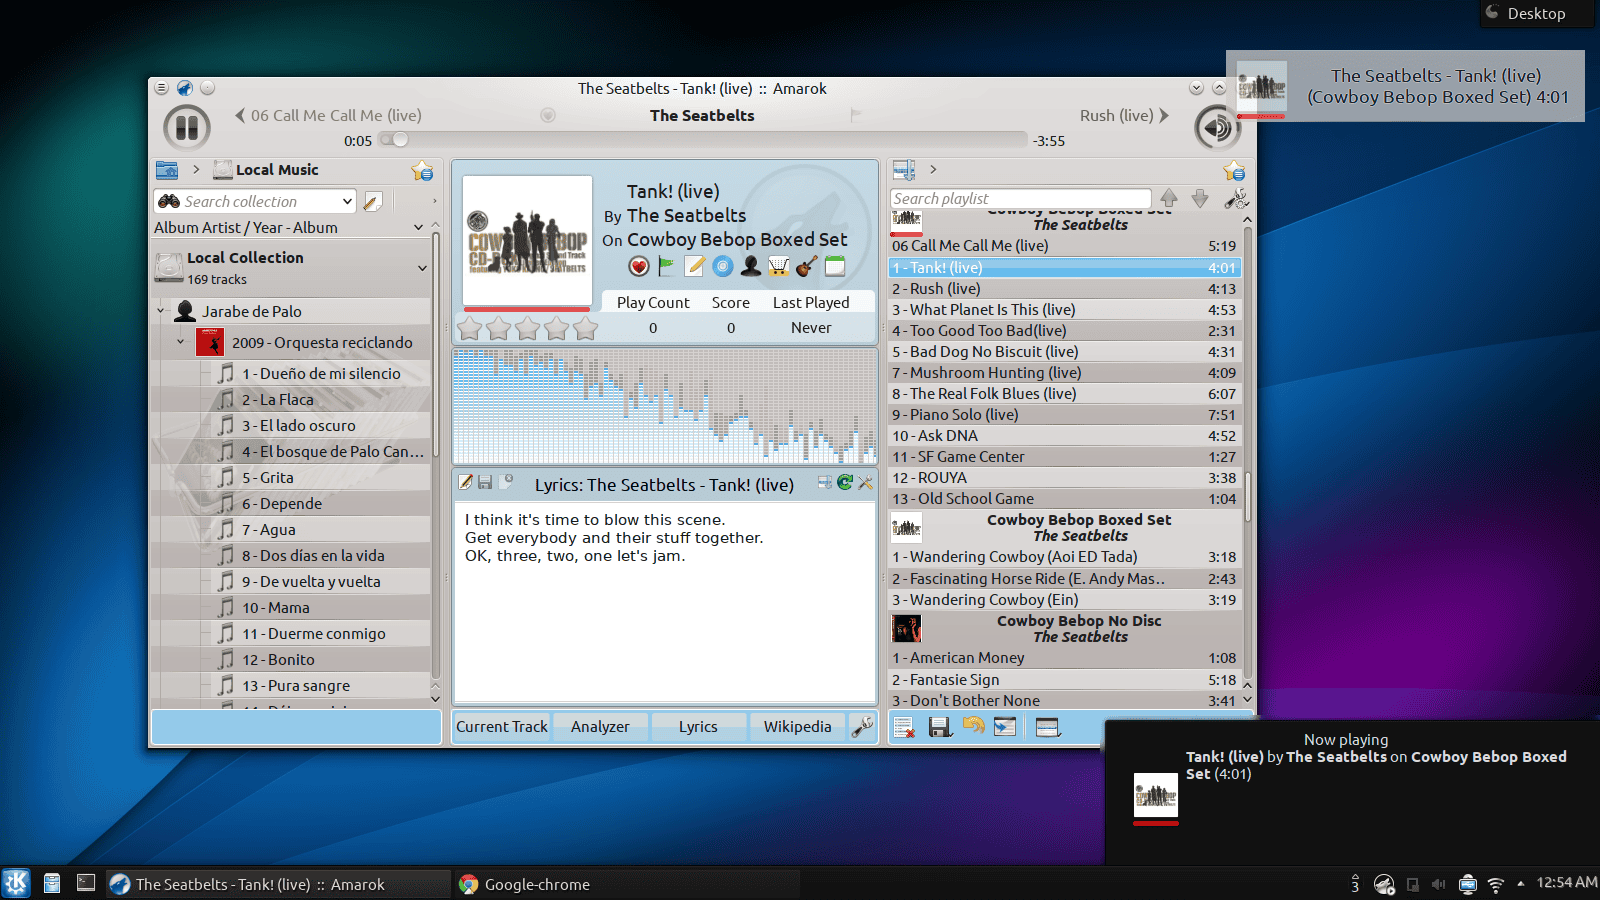
Task: Expand the Local Collection options chevron
Action: [422, 268]
